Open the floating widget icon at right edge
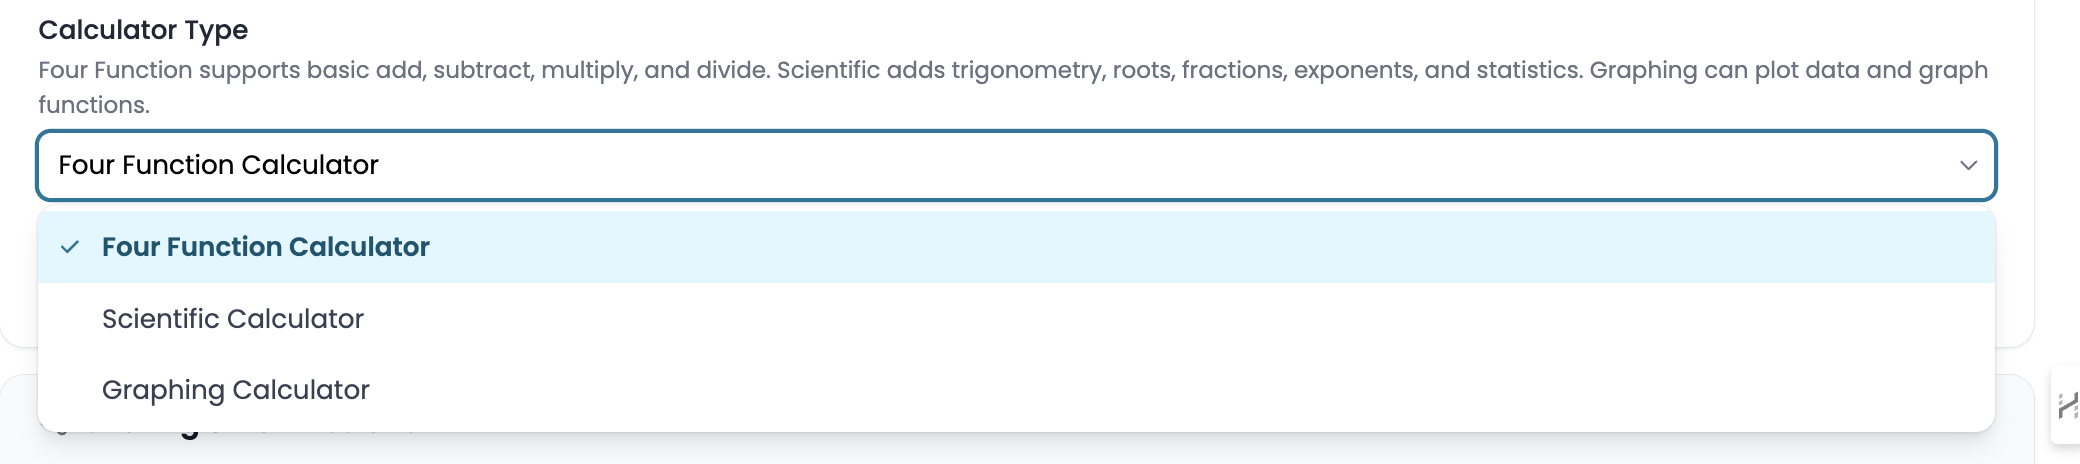This screenshot has width=2080, height=464. (2067, 405)
